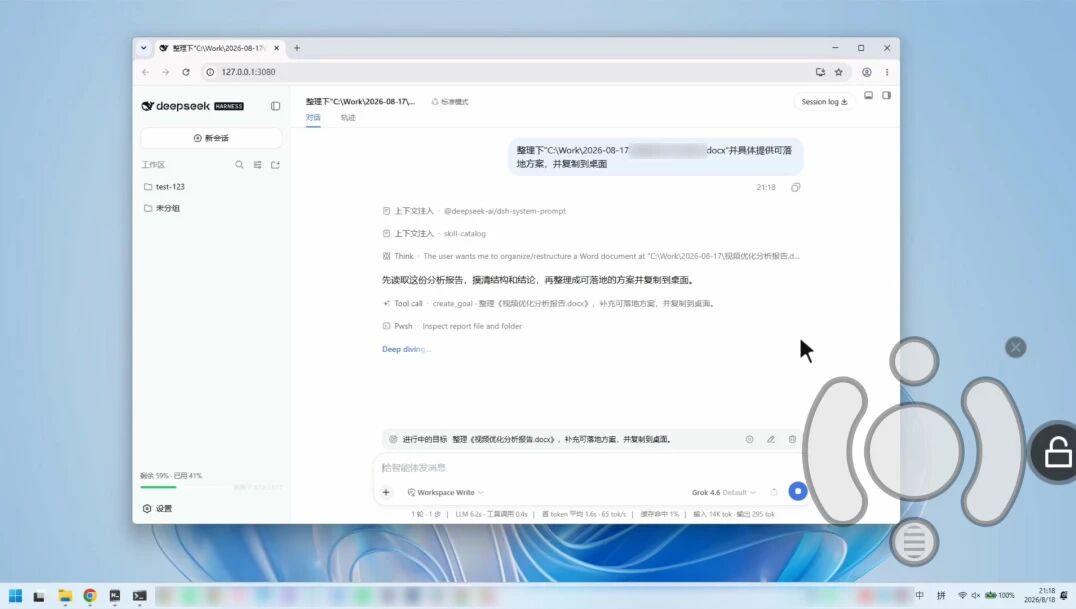The width and height of the screenshot is (1076, 609).
Task: Open the Windows Start menu
Action: point(15,595)
